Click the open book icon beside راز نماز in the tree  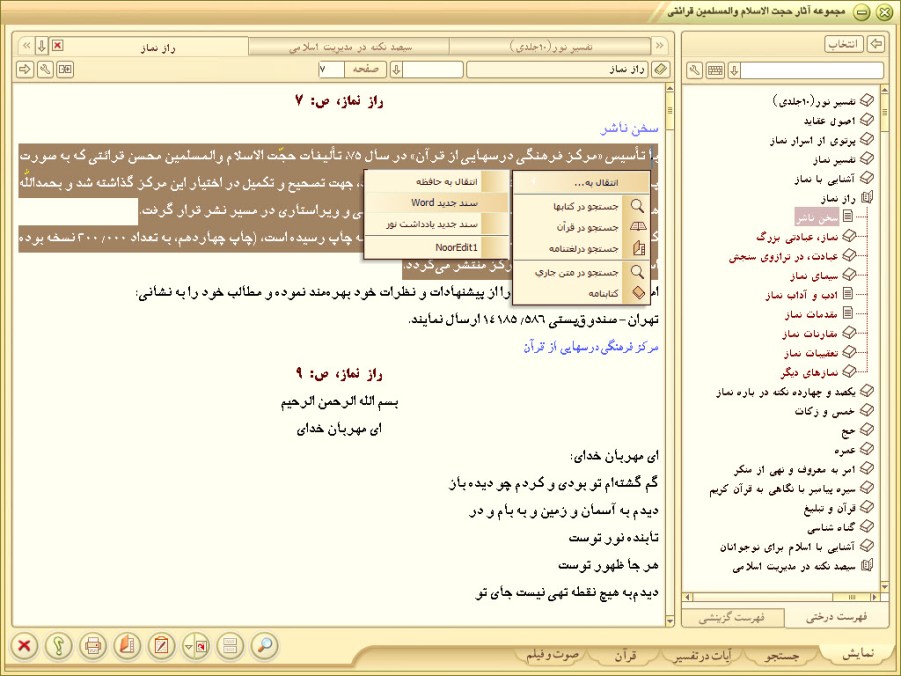867,197
